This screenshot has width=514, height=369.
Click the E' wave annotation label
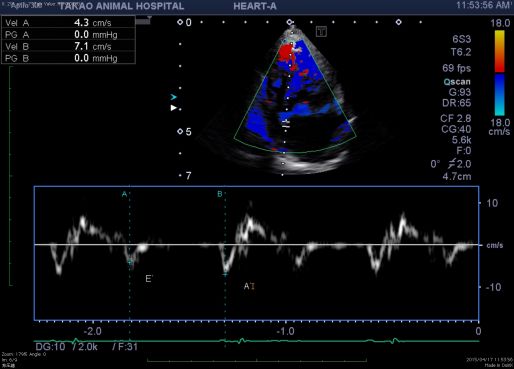click(x=149, y=279)
